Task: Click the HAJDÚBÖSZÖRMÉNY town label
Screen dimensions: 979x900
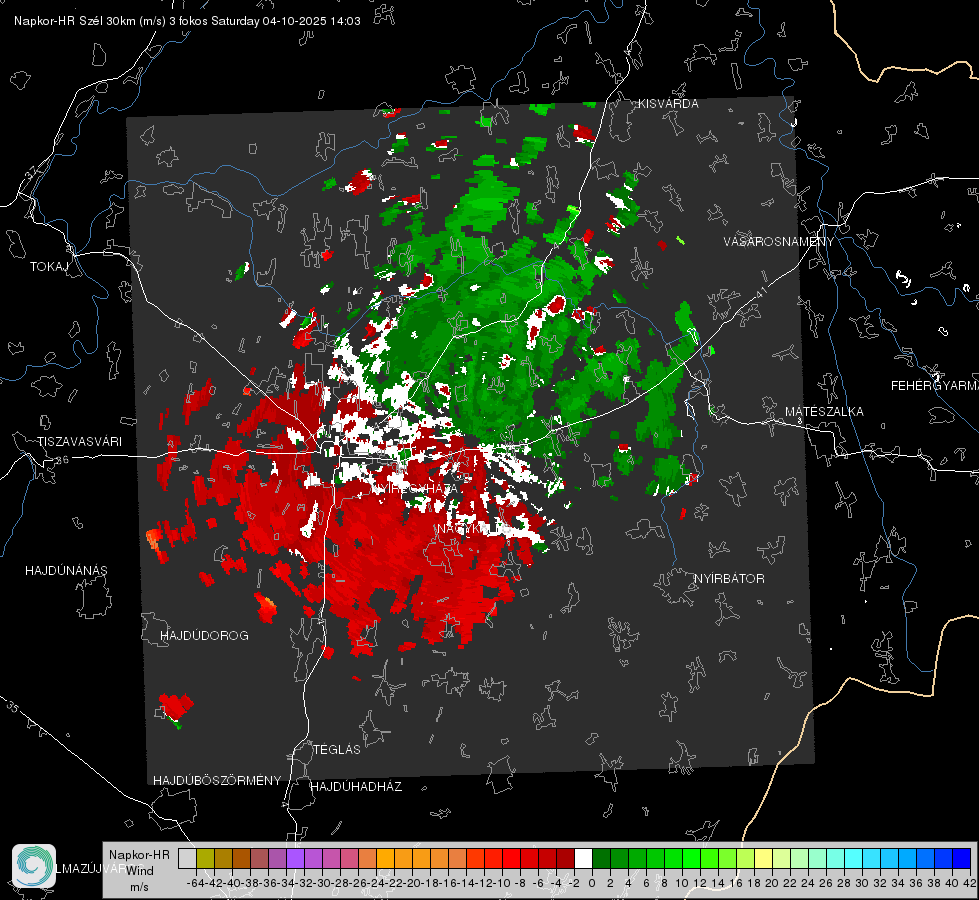Action: pyautogui.click(x=217, y=781)
